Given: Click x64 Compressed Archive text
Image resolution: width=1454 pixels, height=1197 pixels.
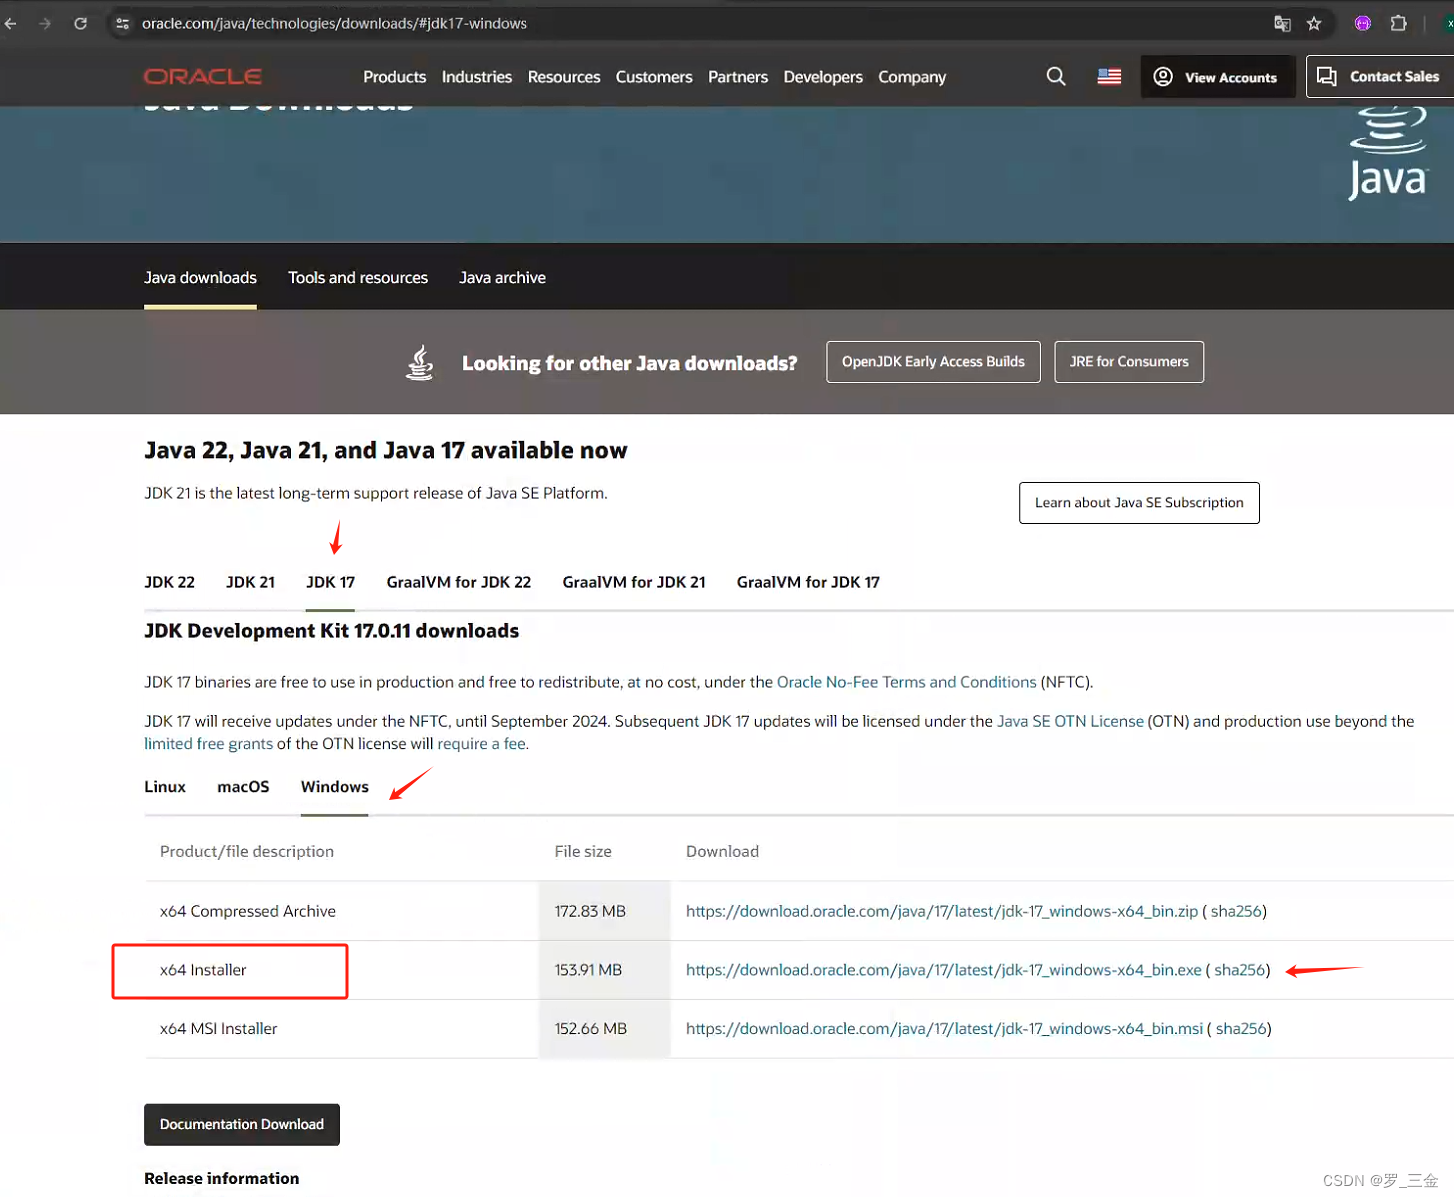Looking at the screenshot, I should coord(248,911).
